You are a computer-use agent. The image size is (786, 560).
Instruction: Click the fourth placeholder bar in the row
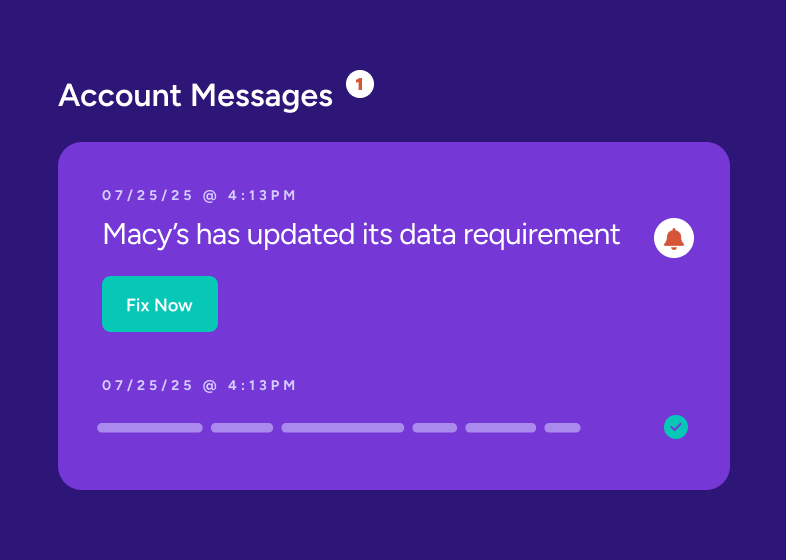pos(435,428)
